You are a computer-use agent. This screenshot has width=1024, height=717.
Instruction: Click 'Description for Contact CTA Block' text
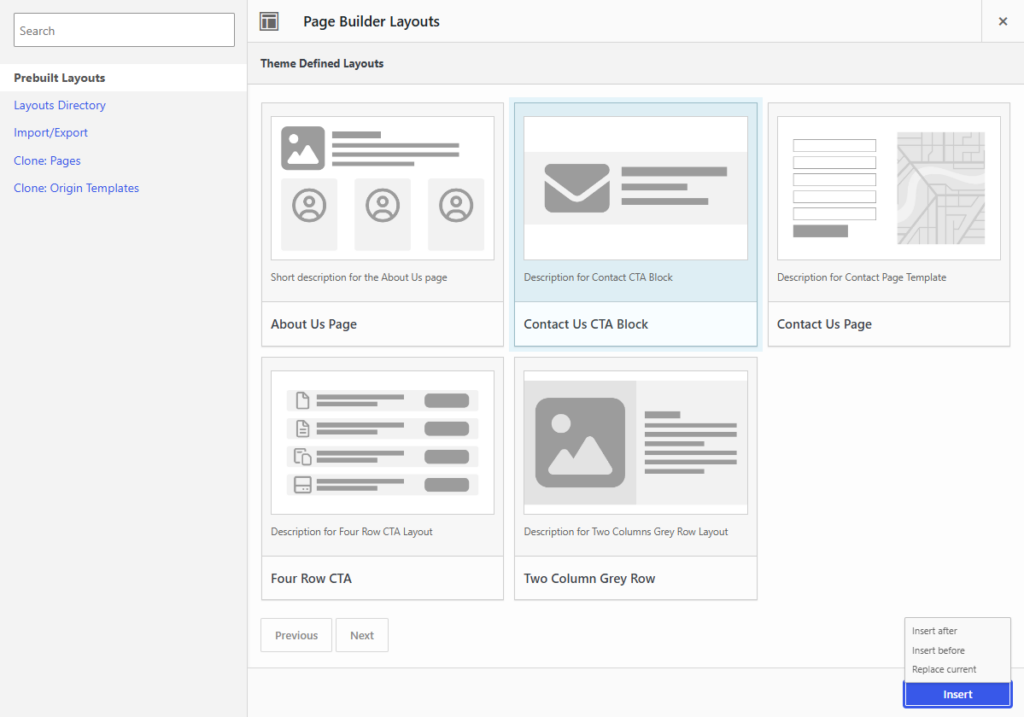[598, 277]
